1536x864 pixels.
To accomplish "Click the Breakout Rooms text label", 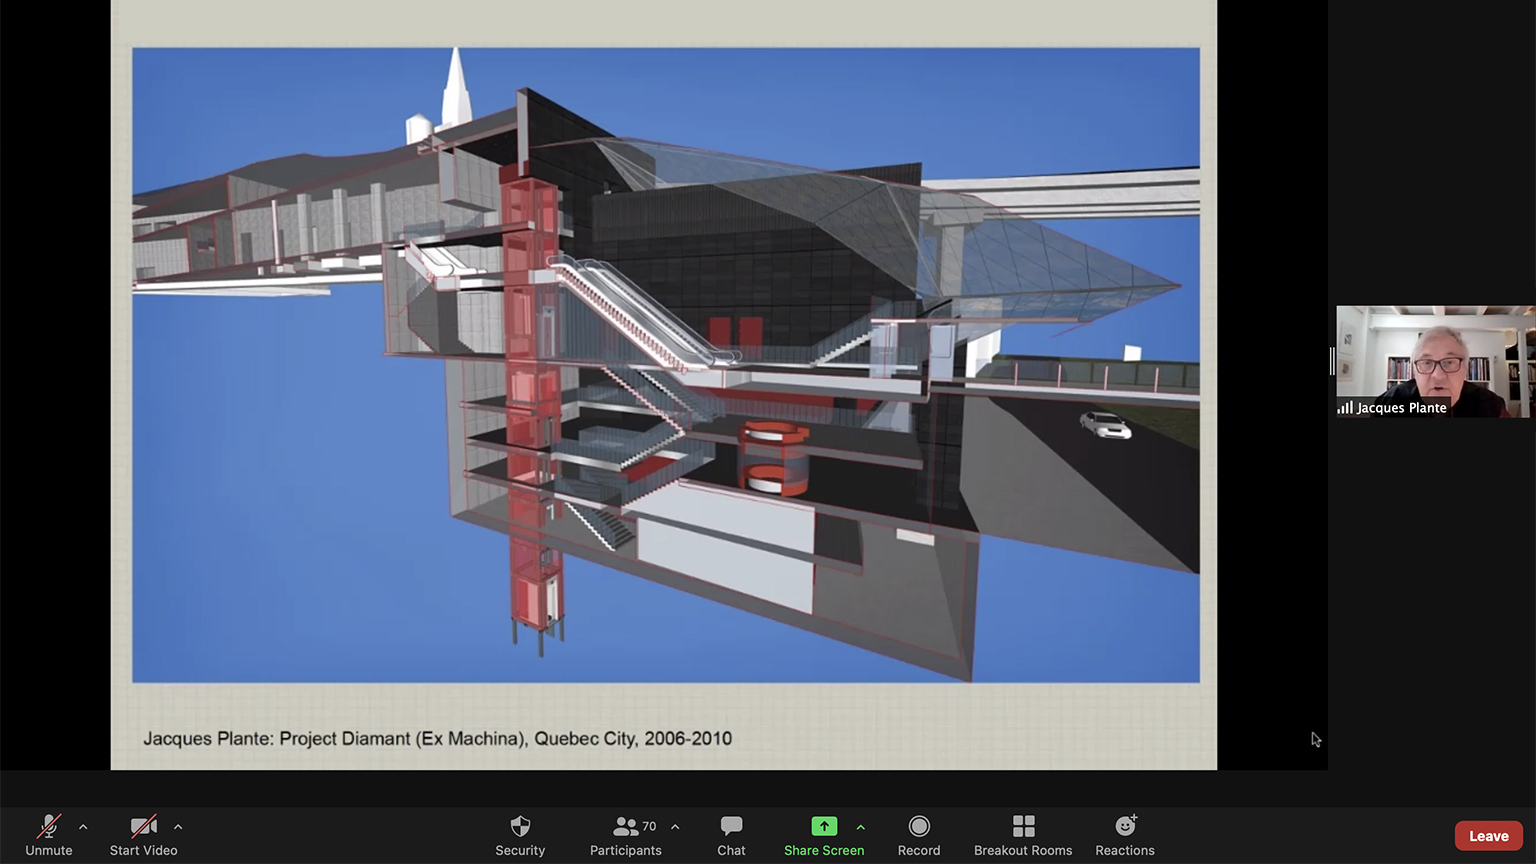I will click(1023, 851).
